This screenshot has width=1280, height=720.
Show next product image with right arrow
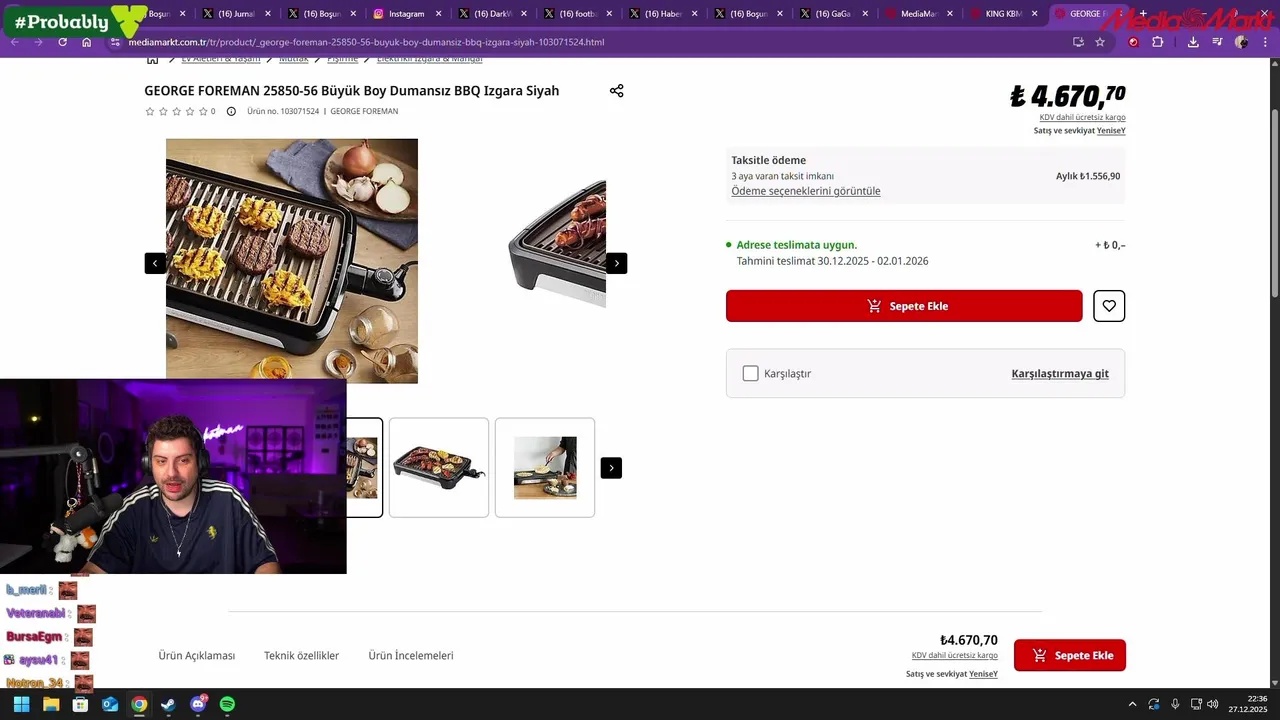coord(617,263)
